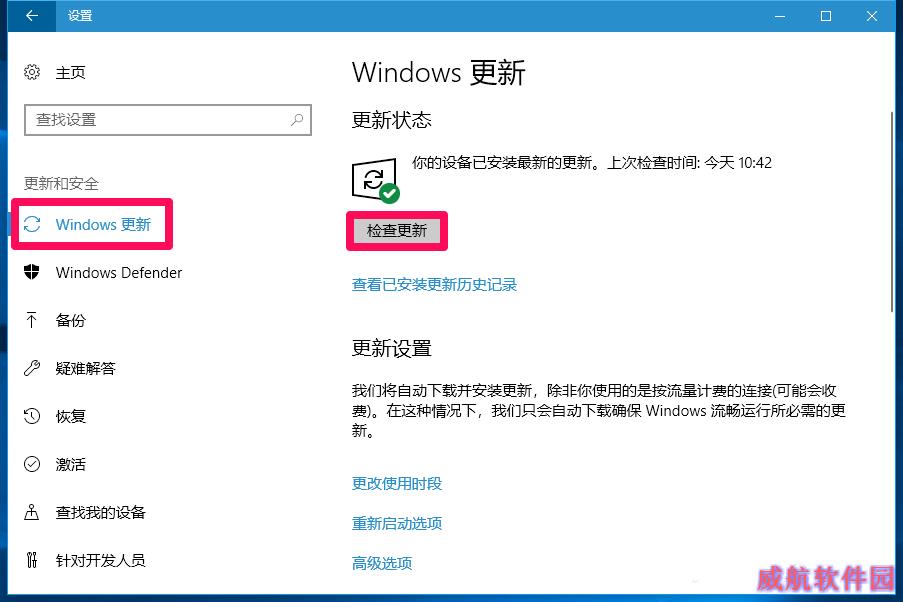Click the find my device icon
This screenshot has height=602, width=903.
pyautogui.click(x=32, y=512)
